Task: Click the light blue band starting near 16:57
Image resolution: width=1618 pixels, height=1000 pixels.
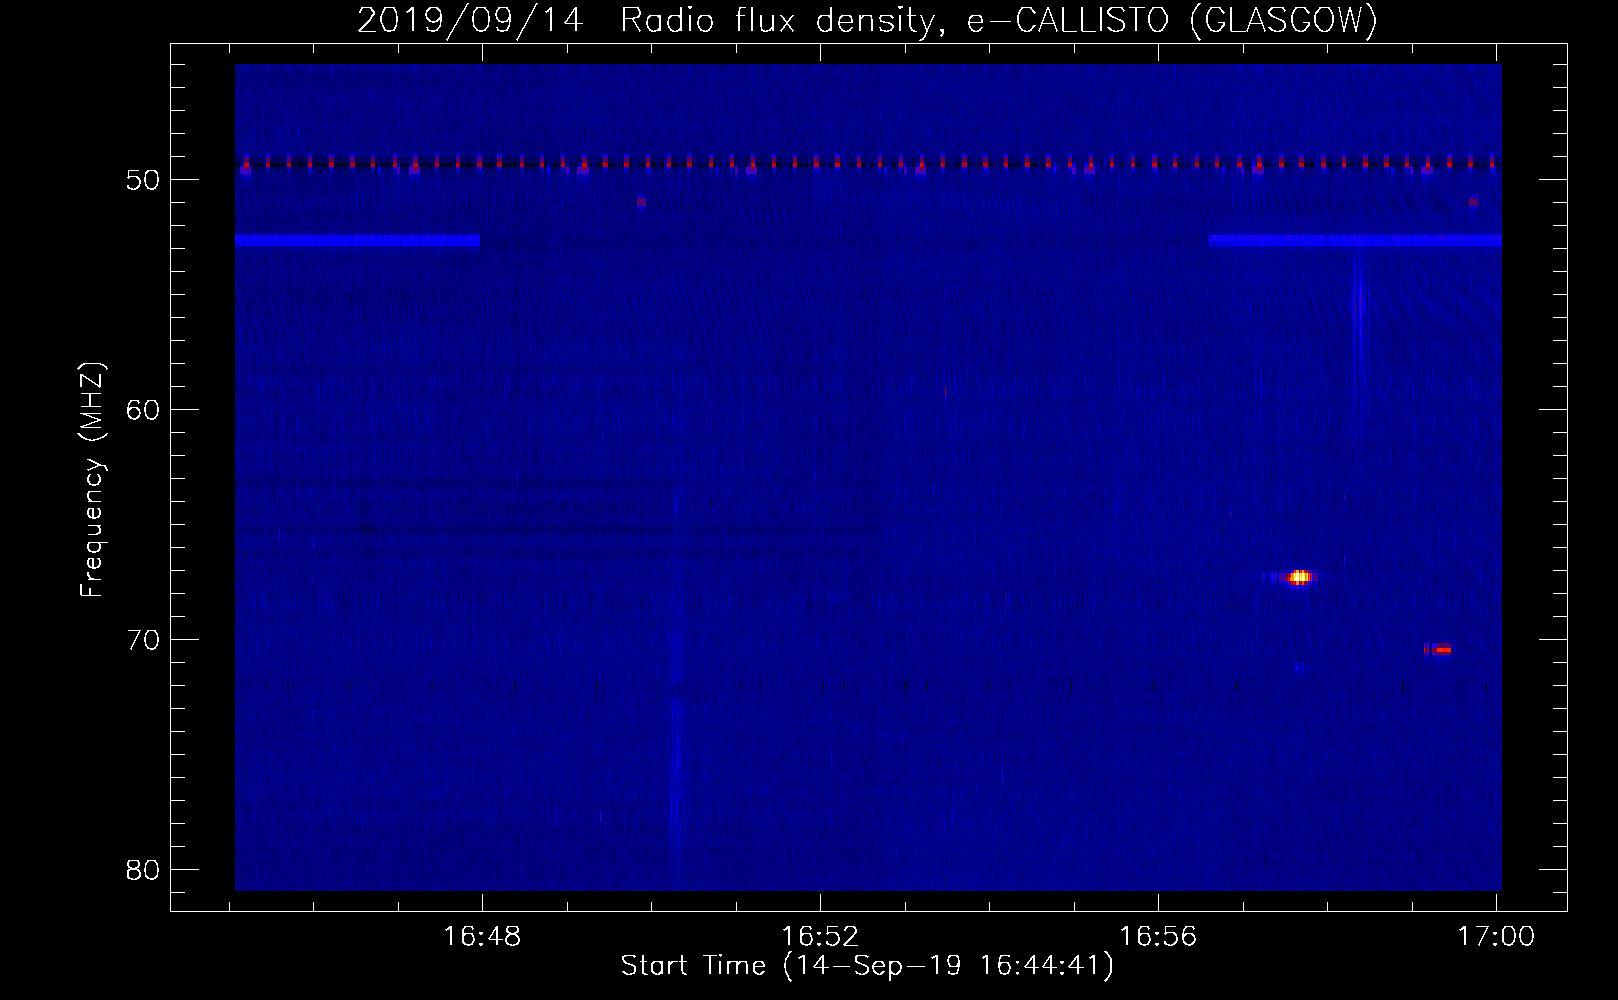Action: click(x=1355, y=240)
